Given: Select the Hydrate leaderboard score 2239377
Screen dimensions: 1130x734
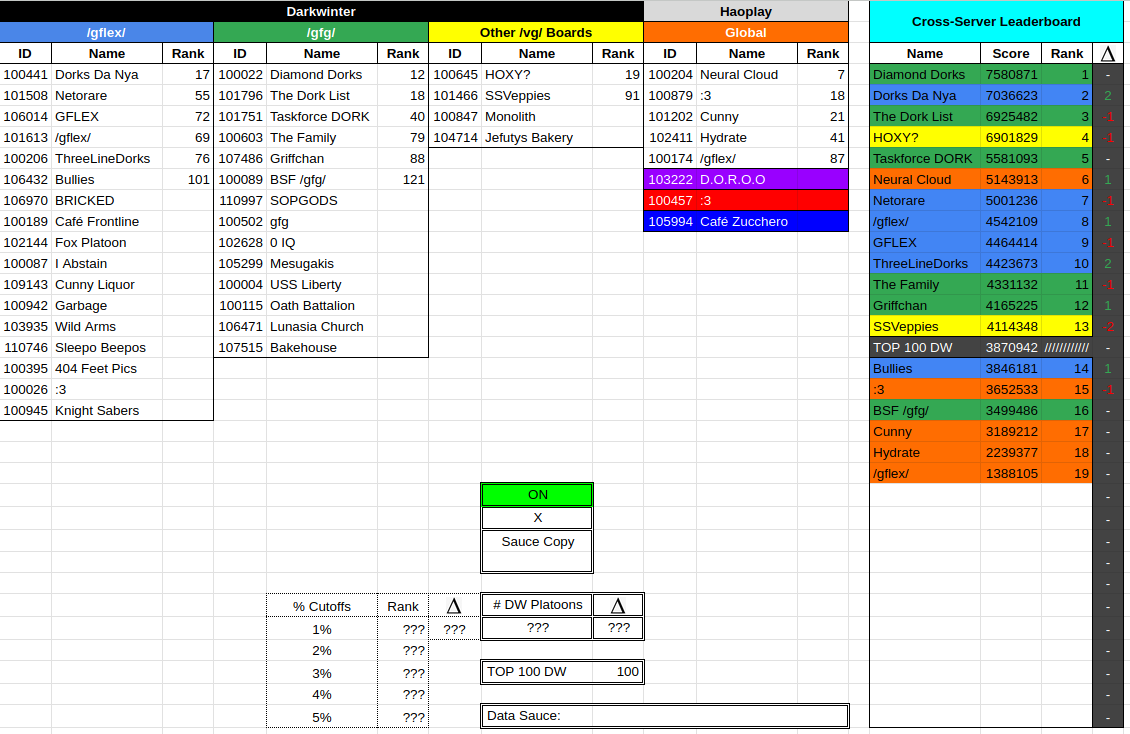Looking at the screenshot, I should coord(1011,453).
